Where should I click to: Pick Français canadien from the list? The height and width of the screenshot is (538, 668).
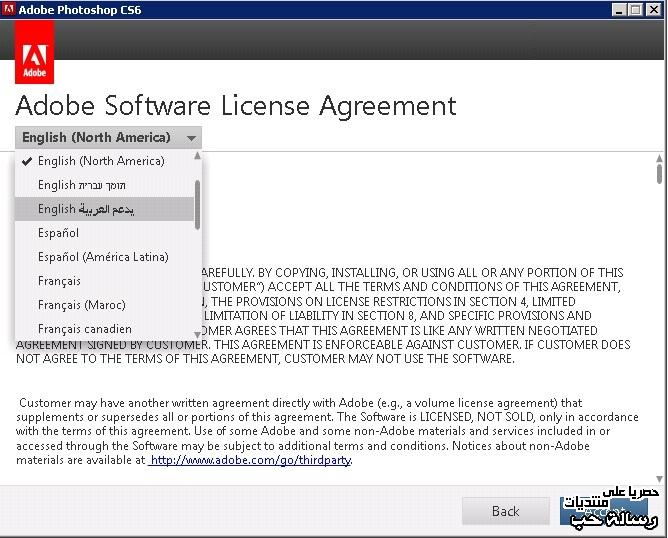tap(84, 329)
